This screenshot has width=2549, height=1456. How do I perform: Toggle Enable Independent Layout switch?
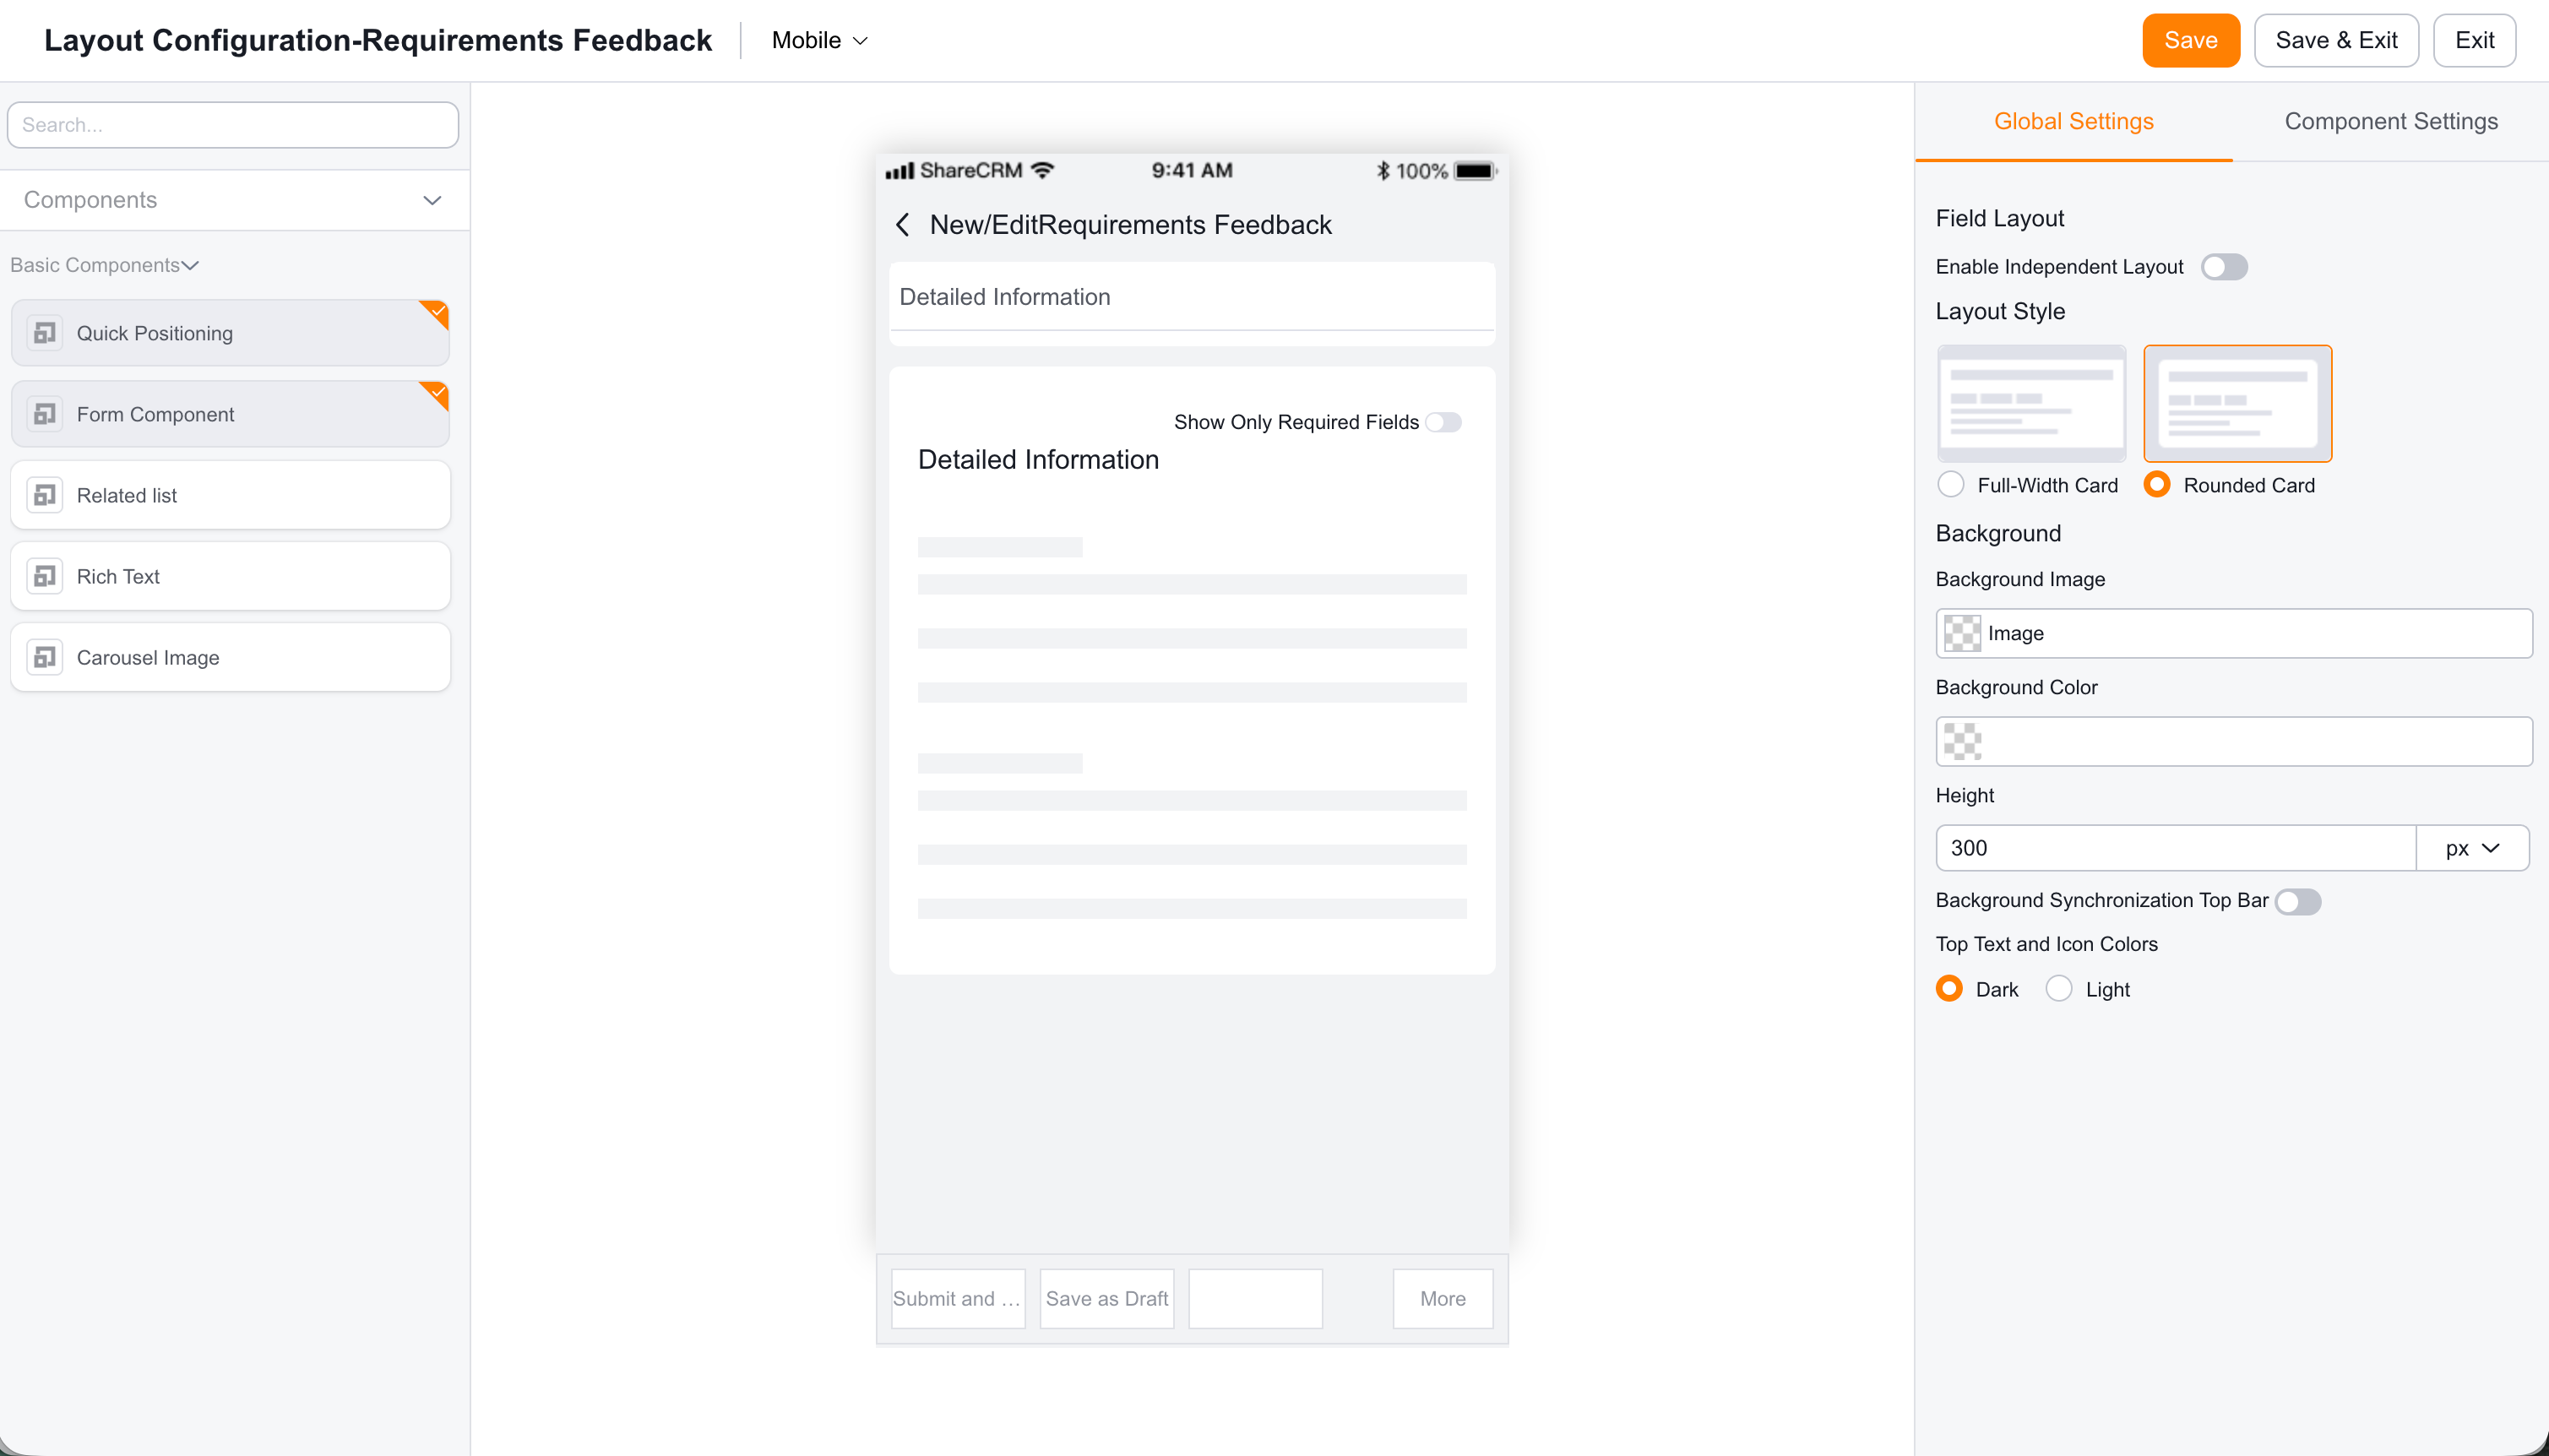point(2223,267)
